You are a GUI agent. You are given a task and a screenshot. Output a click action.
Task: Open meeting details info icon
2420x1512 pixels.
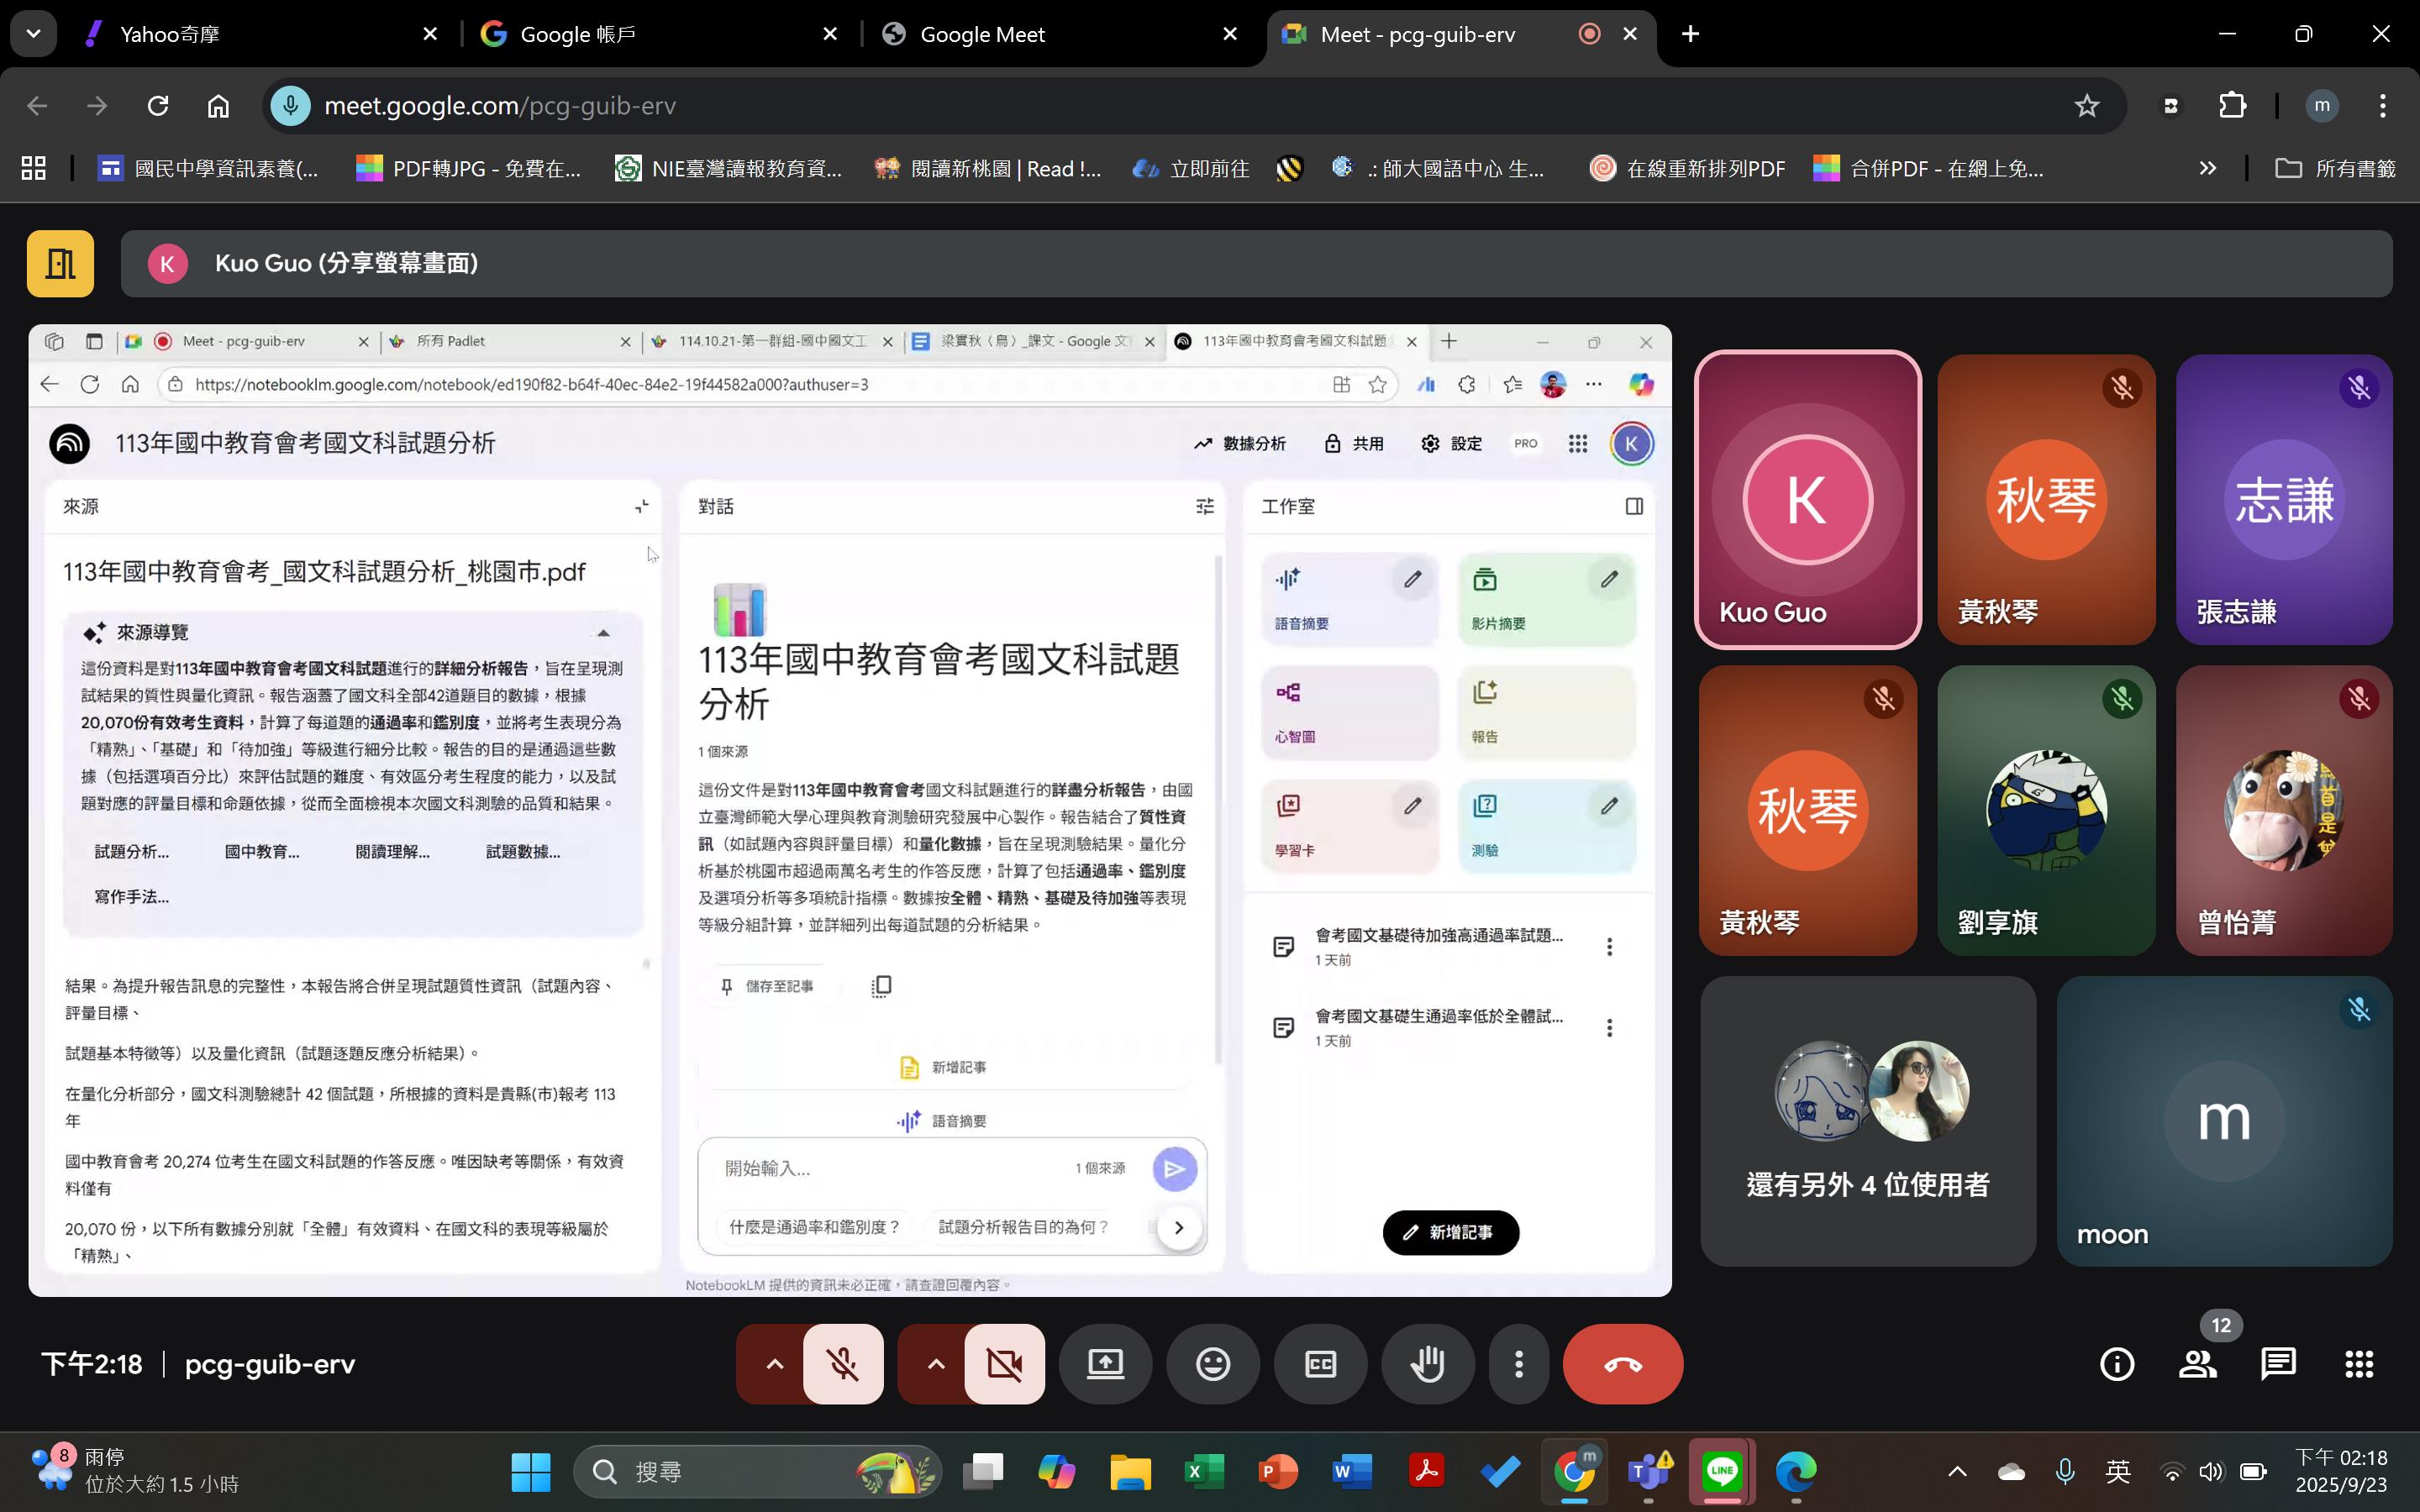pos(2116,1364)
